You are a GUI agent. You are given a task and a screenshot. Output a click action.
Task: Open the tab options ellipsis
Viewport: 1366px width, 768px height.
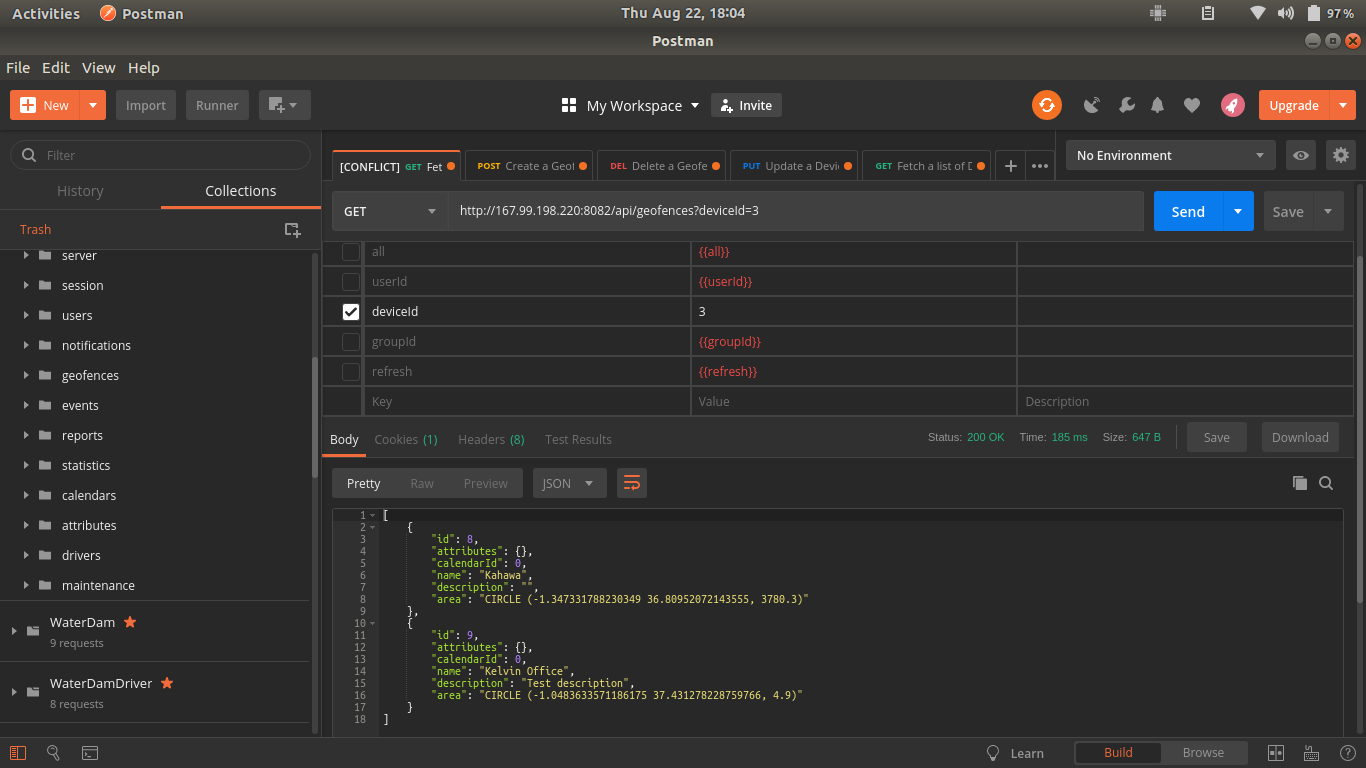point(1040,166)
